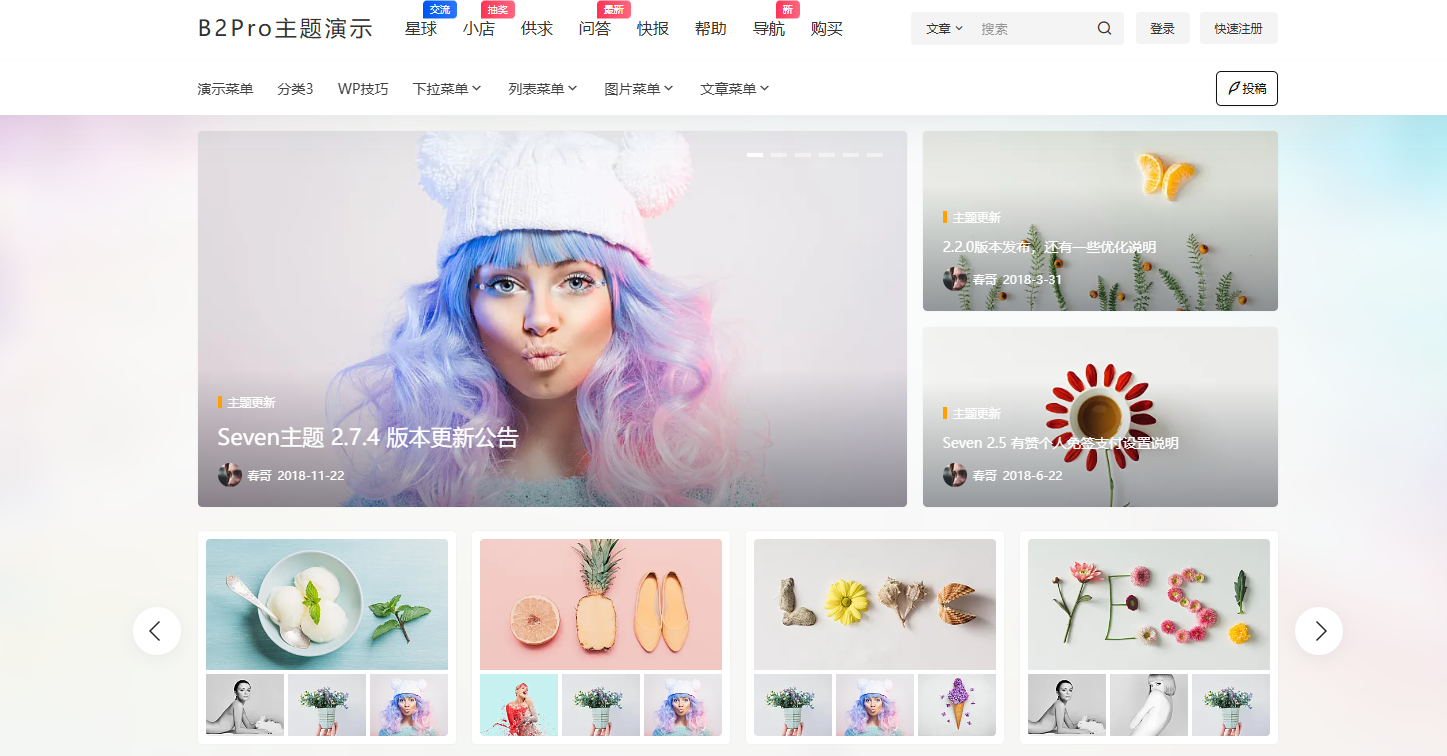Open pineapple and shoes thumbnail card
This screenshot has width=1447, height=756.
pyautogui.click(x=601, y=604)
